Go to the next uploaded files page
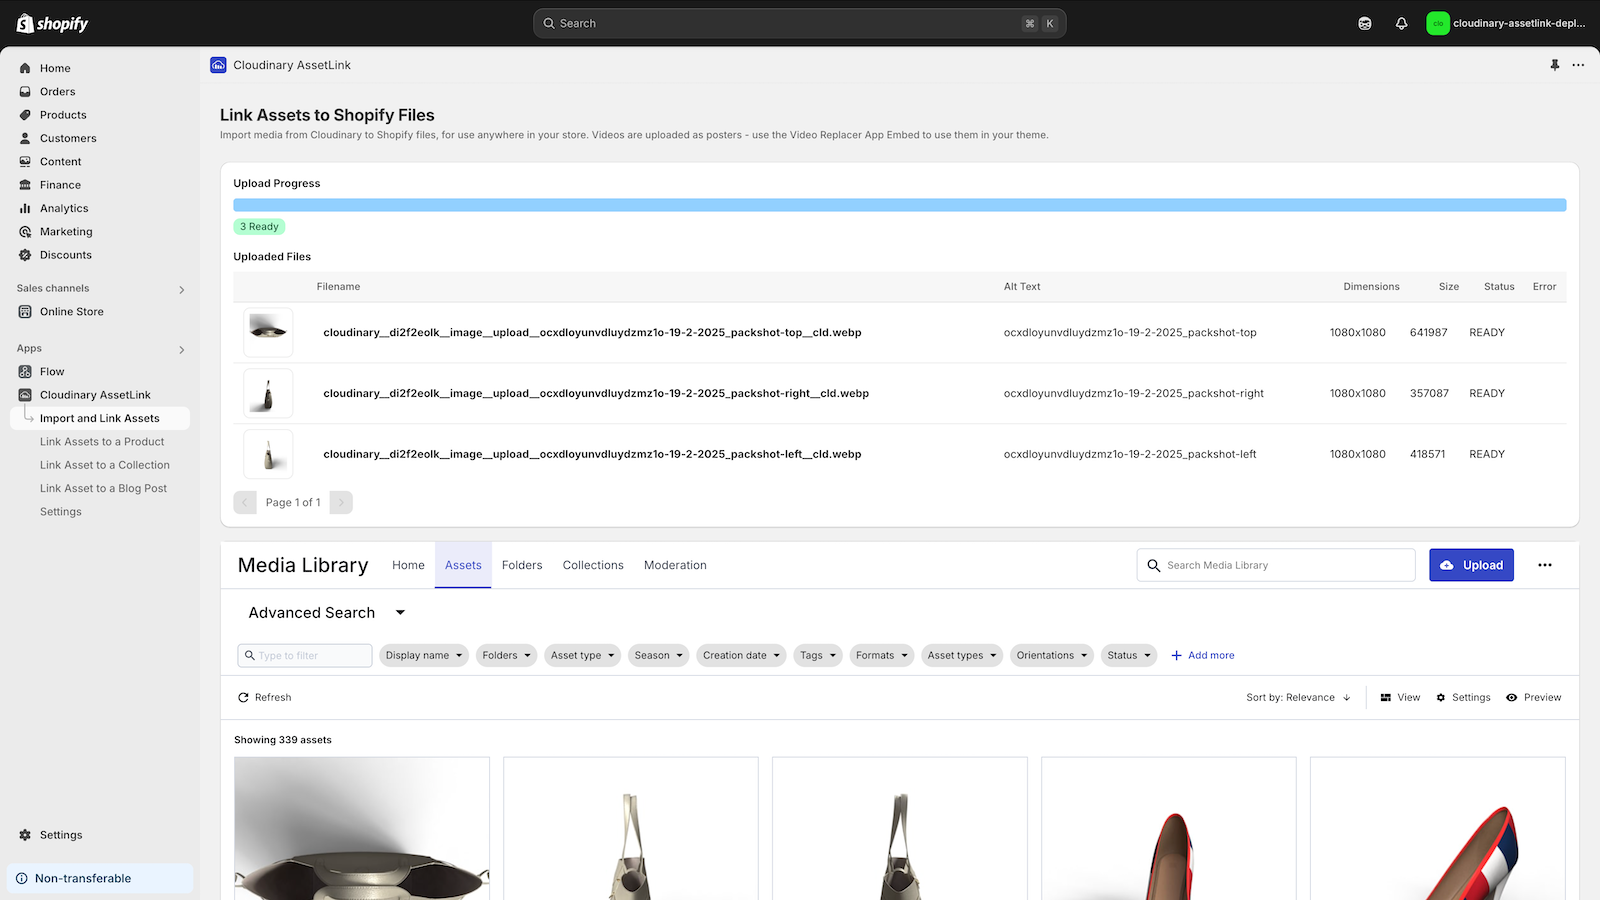1600x900 pixels. [x=341, y=502]
